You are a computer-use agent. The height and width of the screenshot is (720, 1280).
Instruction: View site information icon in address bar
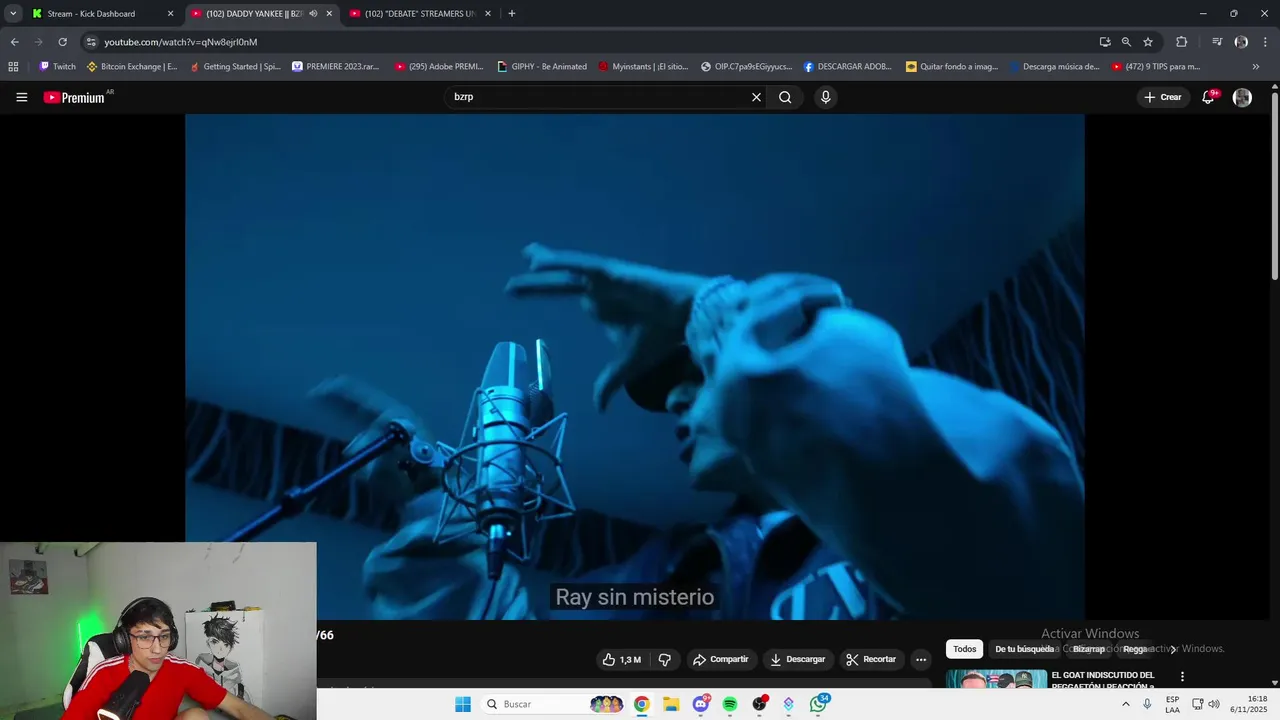point(91,42)
